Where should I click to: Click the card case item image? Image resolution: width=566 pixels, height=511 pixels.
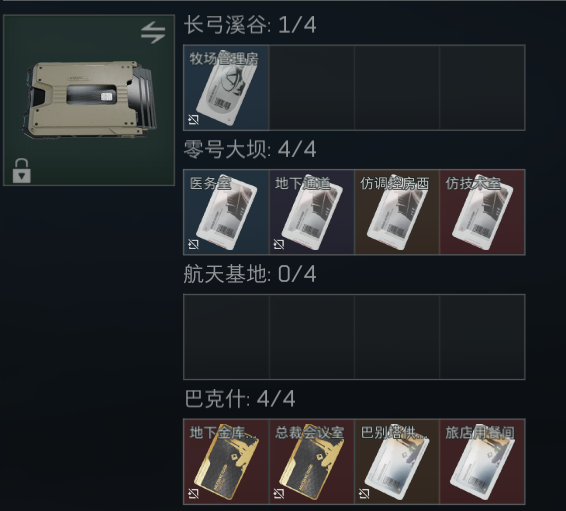tap(90, 99)
